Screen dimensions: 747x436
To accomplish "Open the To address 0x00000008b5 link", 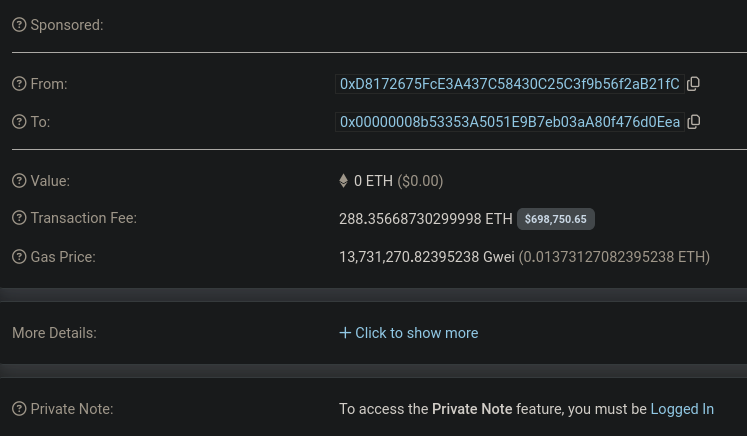I will coord(510,122).
